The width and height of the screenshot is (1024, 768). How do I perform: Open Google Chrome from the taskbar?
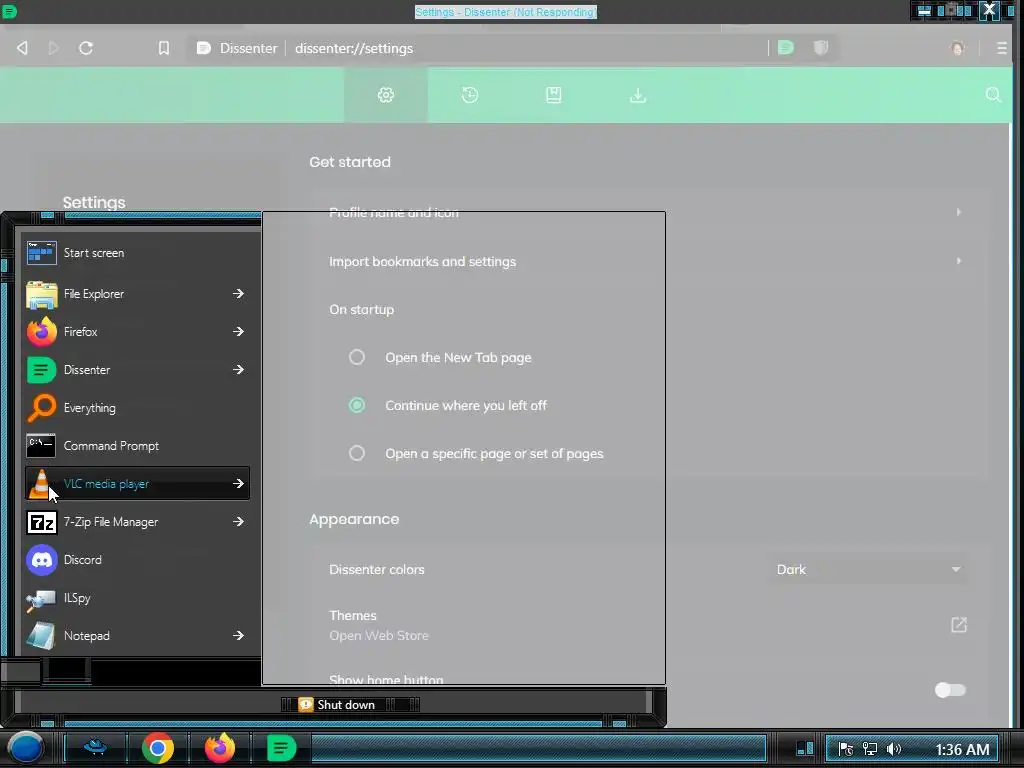pyautogui.click(x=157, y=748)
